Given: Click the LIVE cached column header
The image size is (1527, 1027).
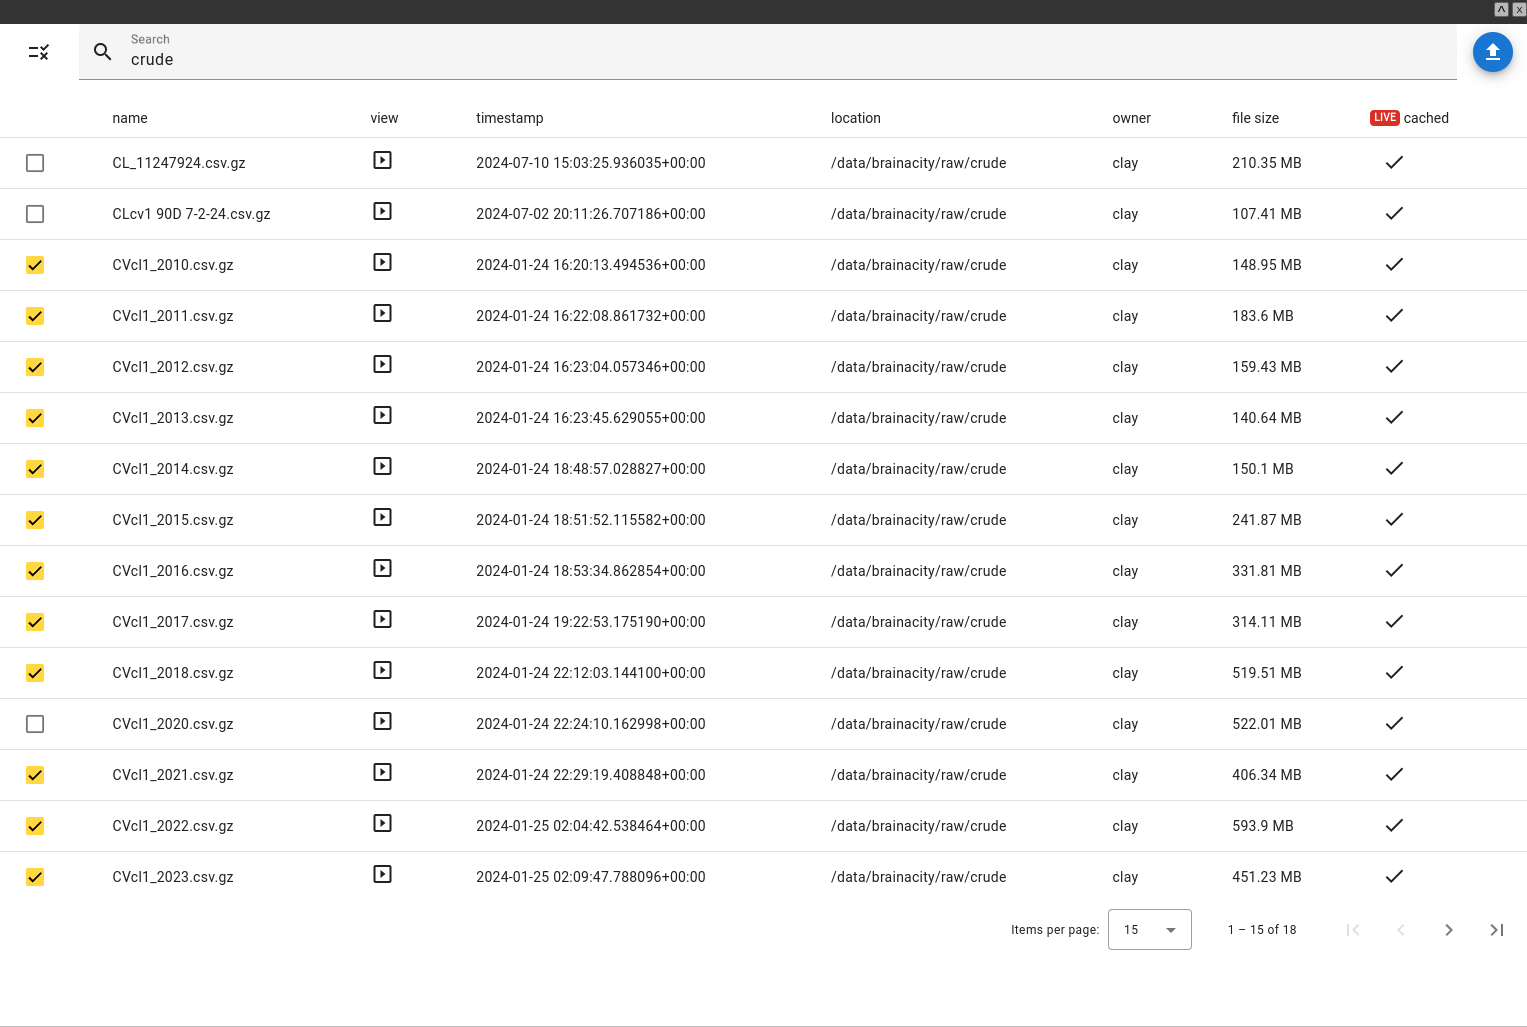Looking at the screenshot, I should coord(1409,118).
